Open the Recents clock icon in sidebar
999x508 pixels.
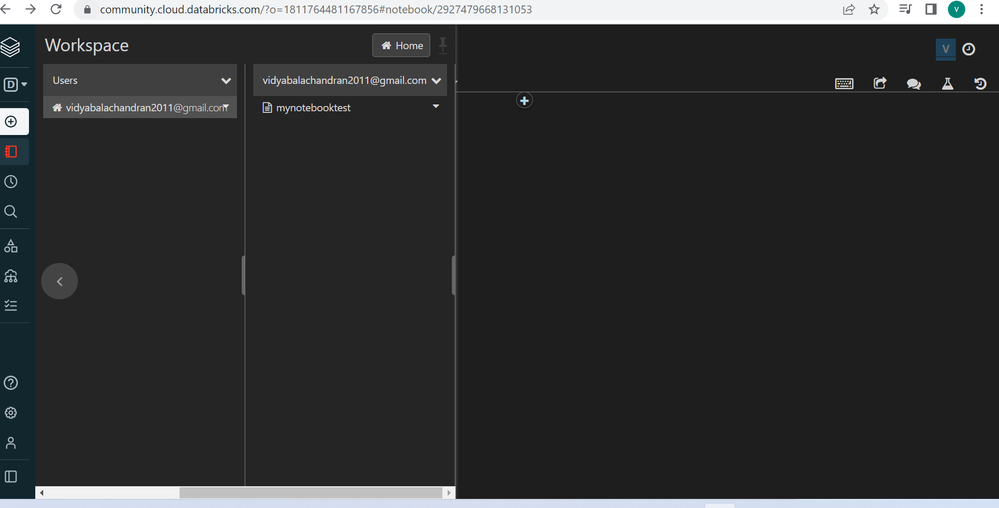click(x=12, y=182)
